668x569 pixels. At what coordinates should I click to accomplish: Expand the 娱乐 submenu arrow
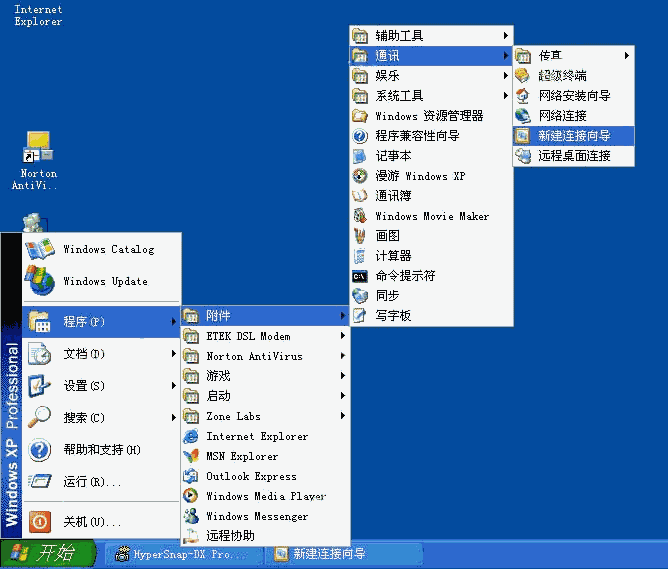click(505, 75)
